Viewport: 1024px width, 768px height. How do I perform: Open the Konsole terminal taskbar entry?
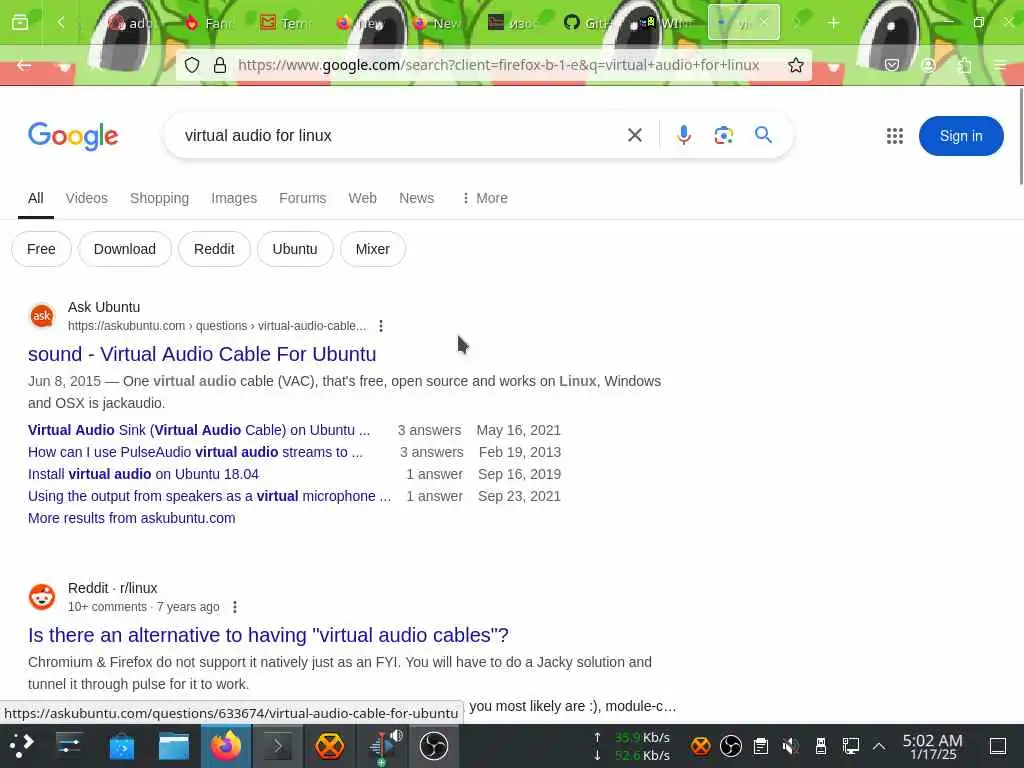(x=278, y=746)
